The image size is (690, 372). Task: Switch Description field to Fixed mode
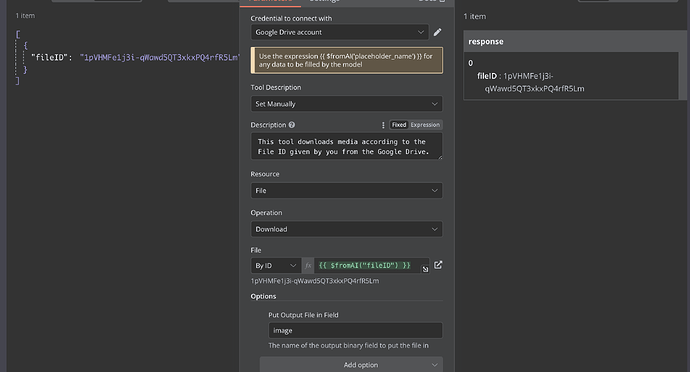point(399,125)
